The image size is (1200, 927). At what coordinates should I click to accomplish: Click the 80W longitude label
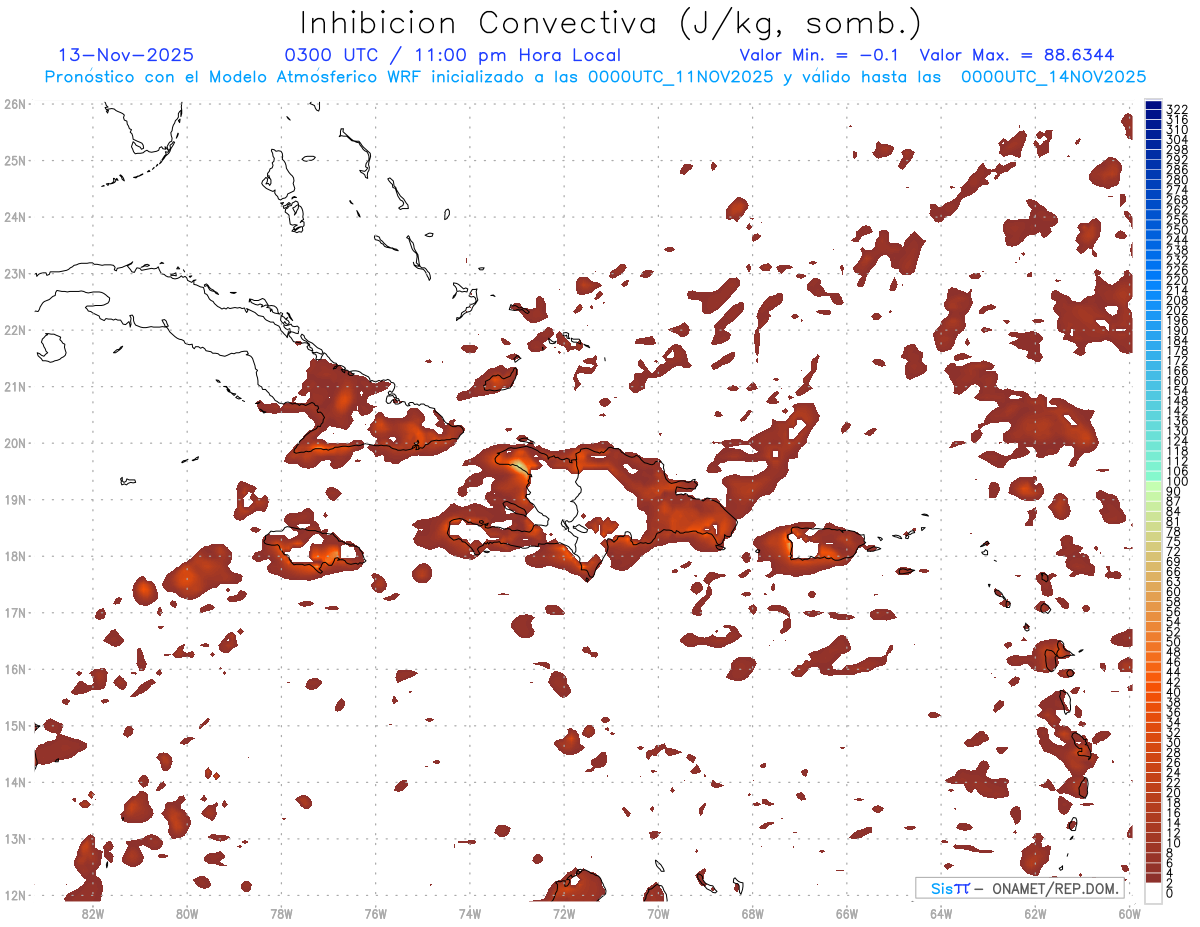tap(186, 913)
